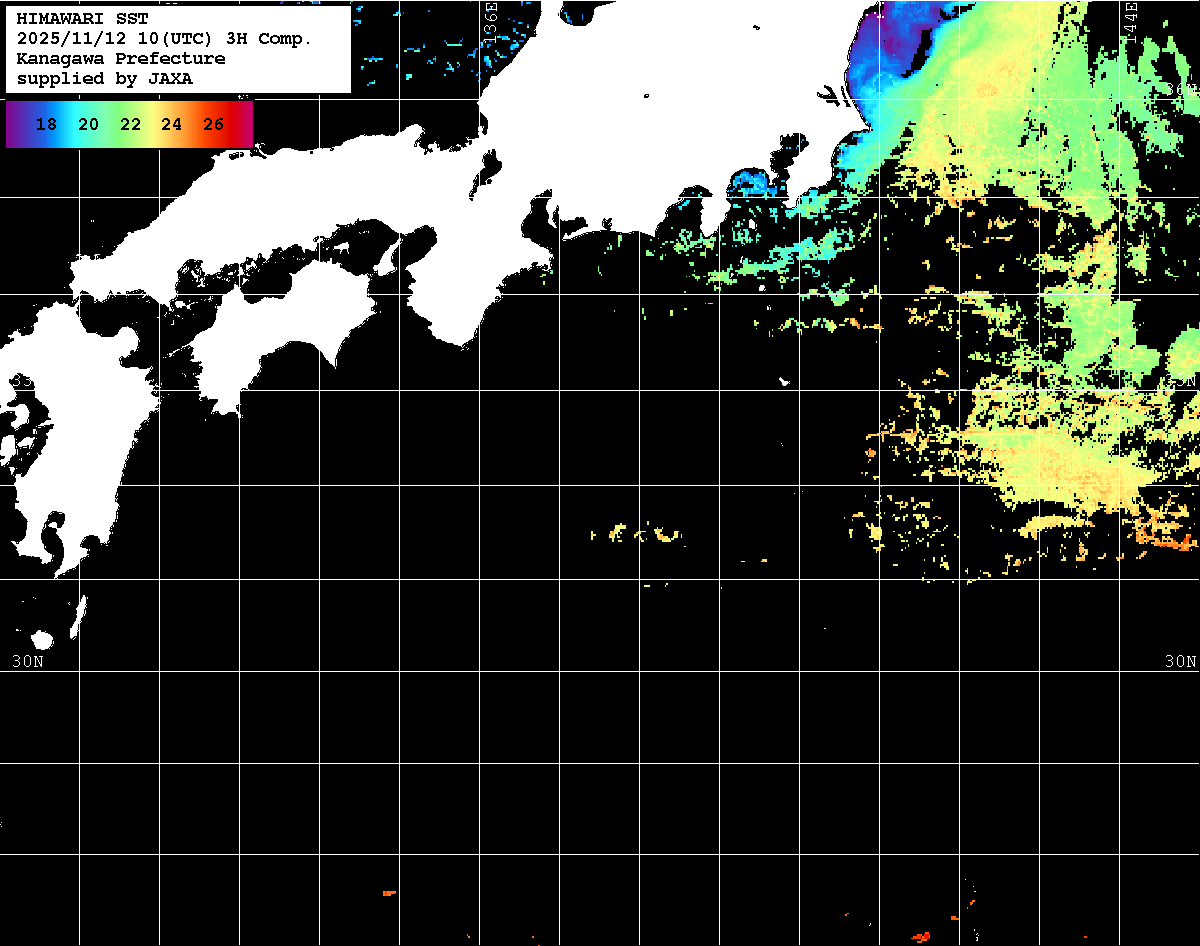Select the 18 value on color scale
Viewport: 1200px width, 946px height.
coord(45,125)
